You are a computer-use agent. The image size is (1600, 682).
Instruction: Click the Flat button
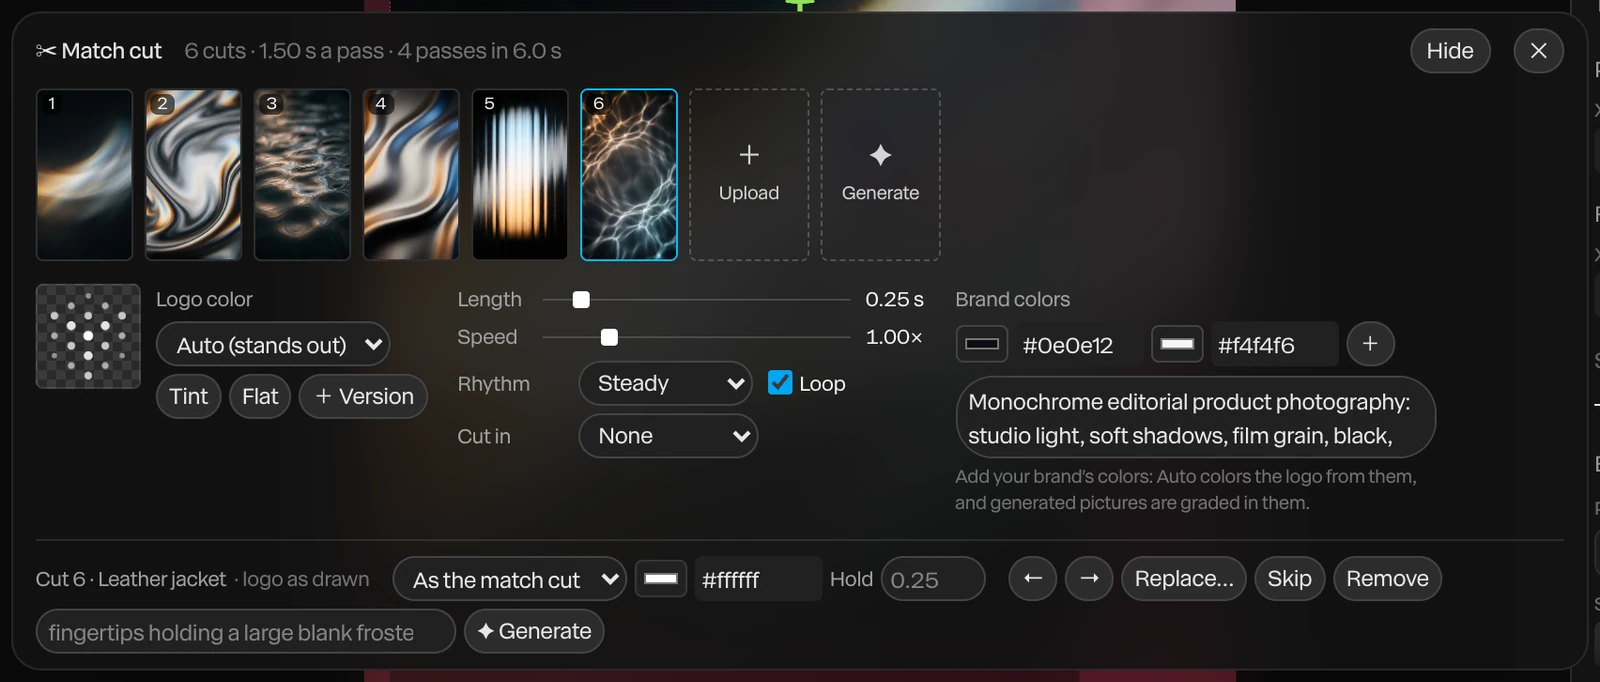point(260,396)
